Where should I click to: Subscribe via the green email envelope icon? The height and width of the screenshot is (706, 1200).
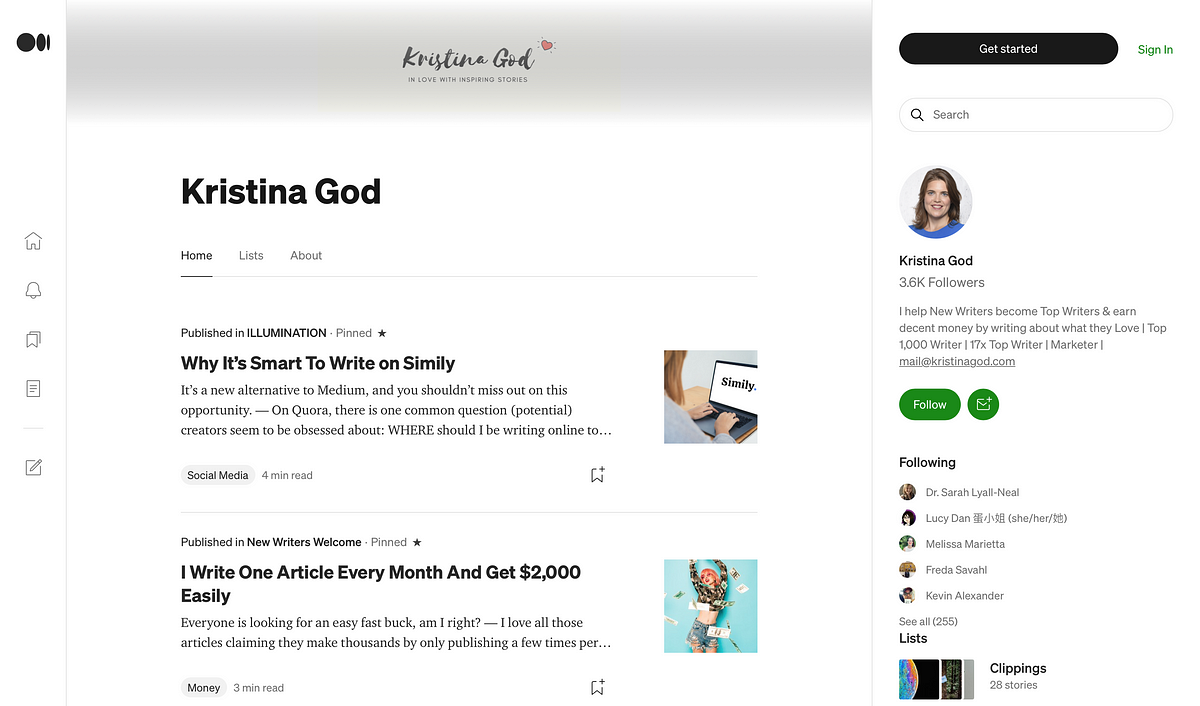[x=983, y=404]
